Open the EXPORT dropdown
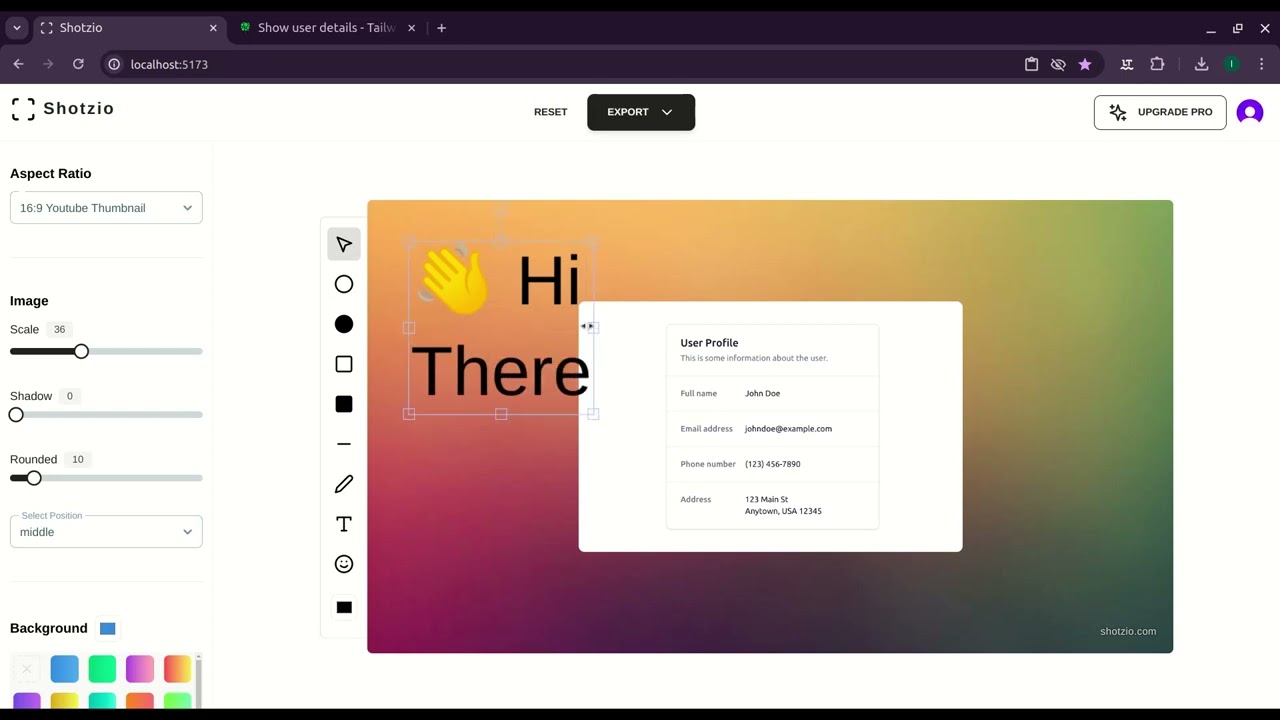 point(641,112)
